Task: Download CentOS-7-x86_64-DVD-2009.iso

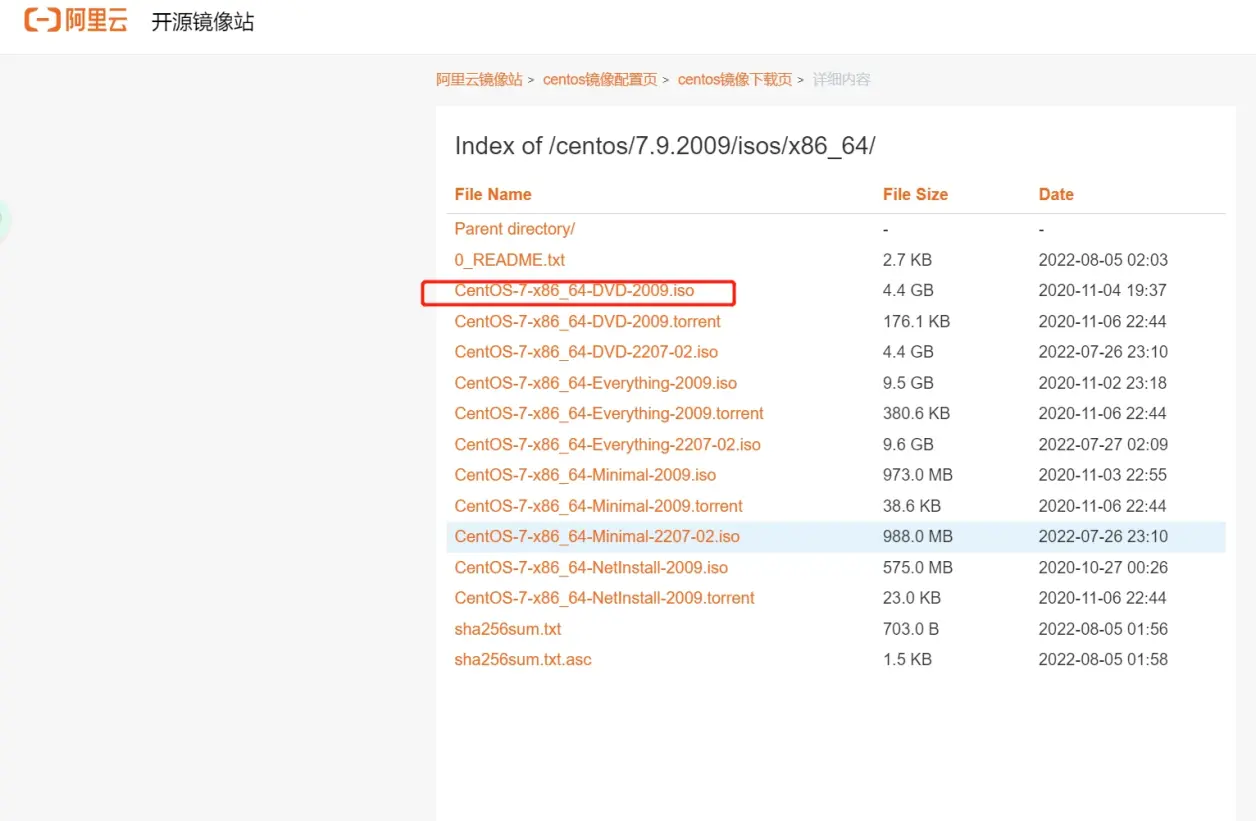Action: click(574, 291)
